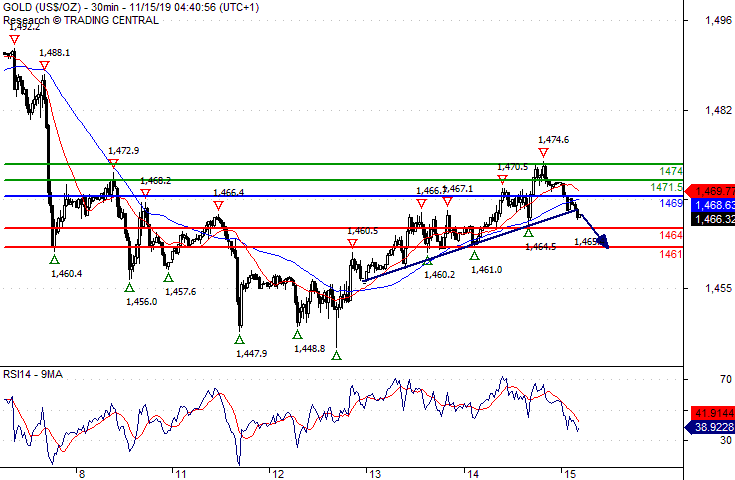Click the Research © TRADING CENTRAL text

point(81,20)
